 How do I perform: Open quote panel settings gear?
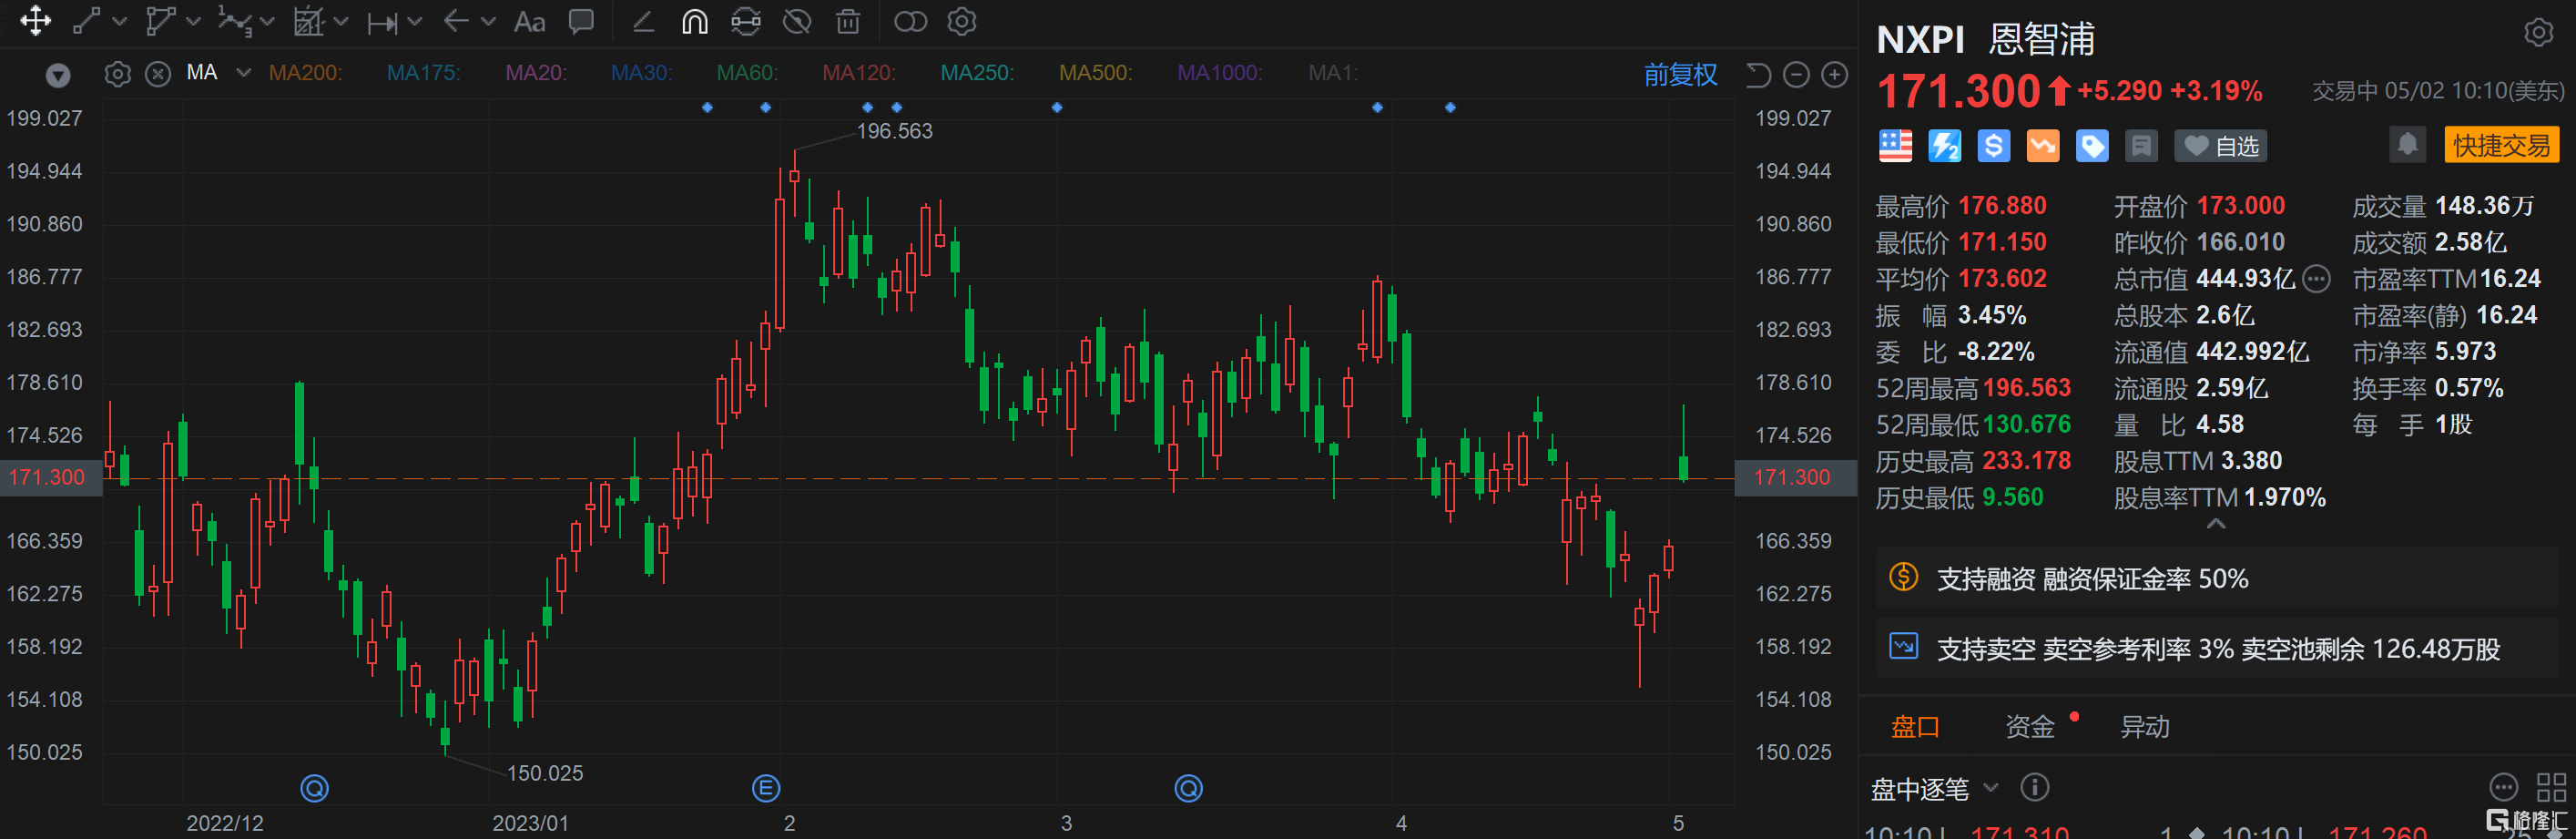[x=2538, y=33]
